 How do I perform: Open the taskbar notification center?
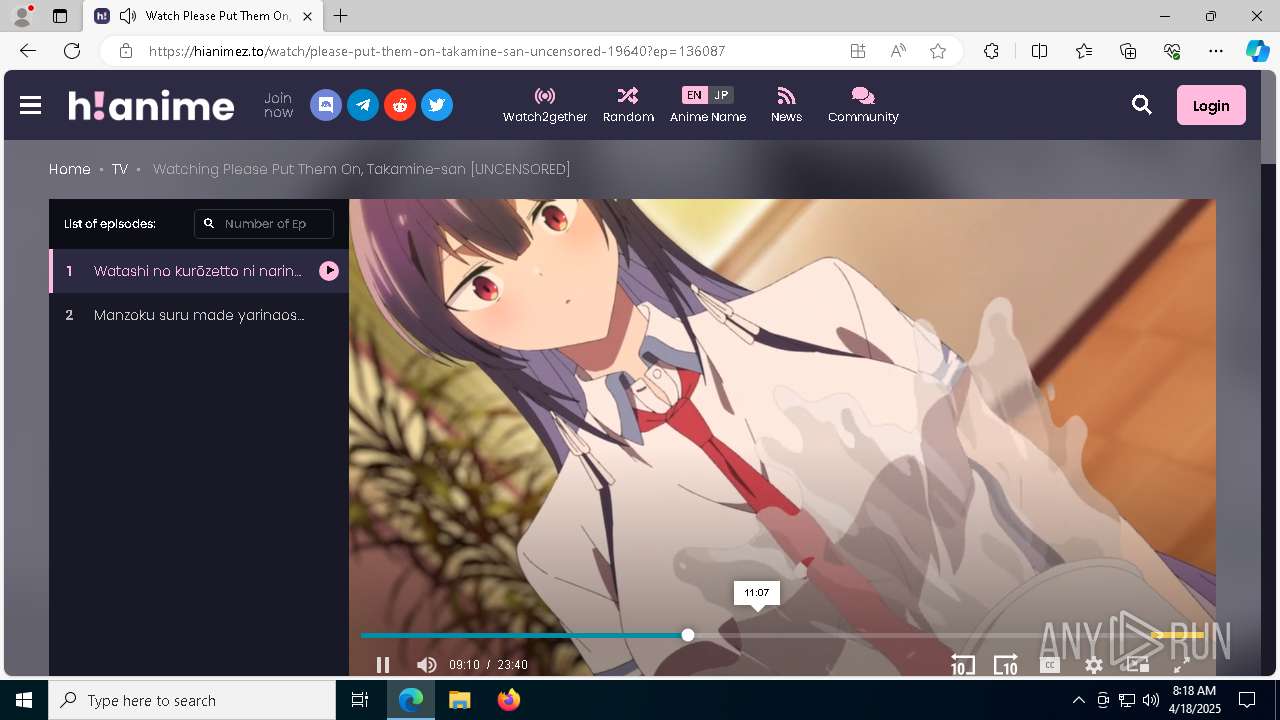1247,700
